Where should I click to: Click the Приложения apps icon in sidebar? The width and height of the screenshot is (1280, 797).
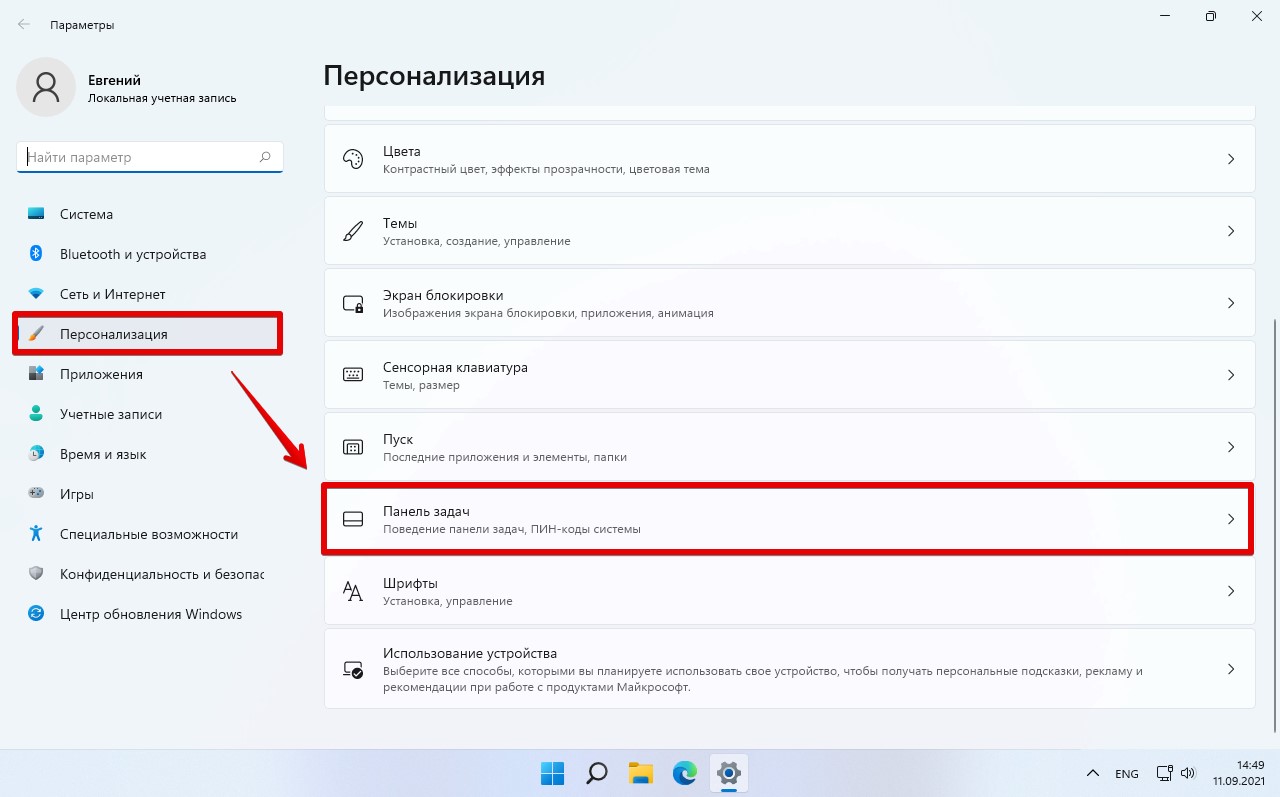36,374
